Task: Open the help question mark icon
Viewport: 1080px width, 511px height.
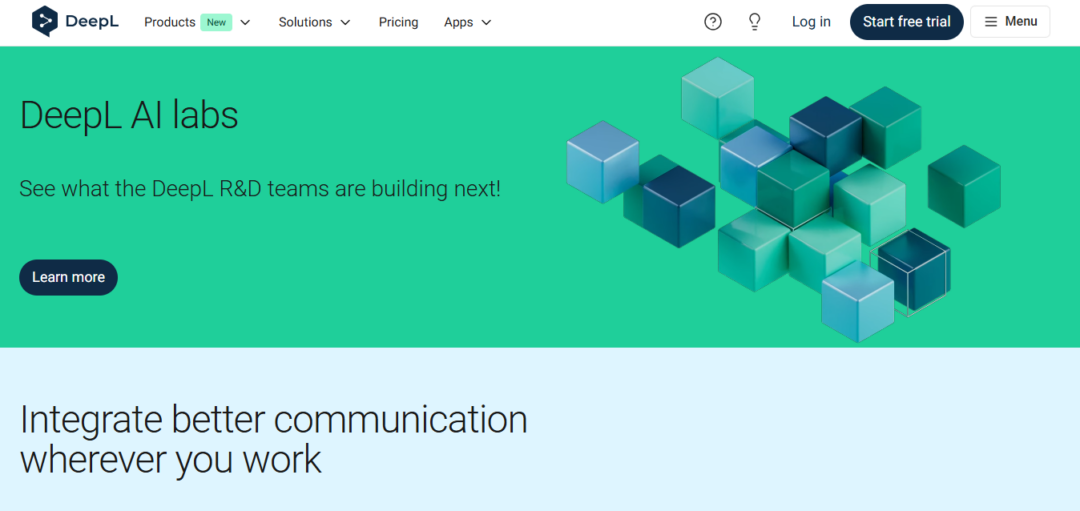Action: pyautogui.click(x=713, y=22)
